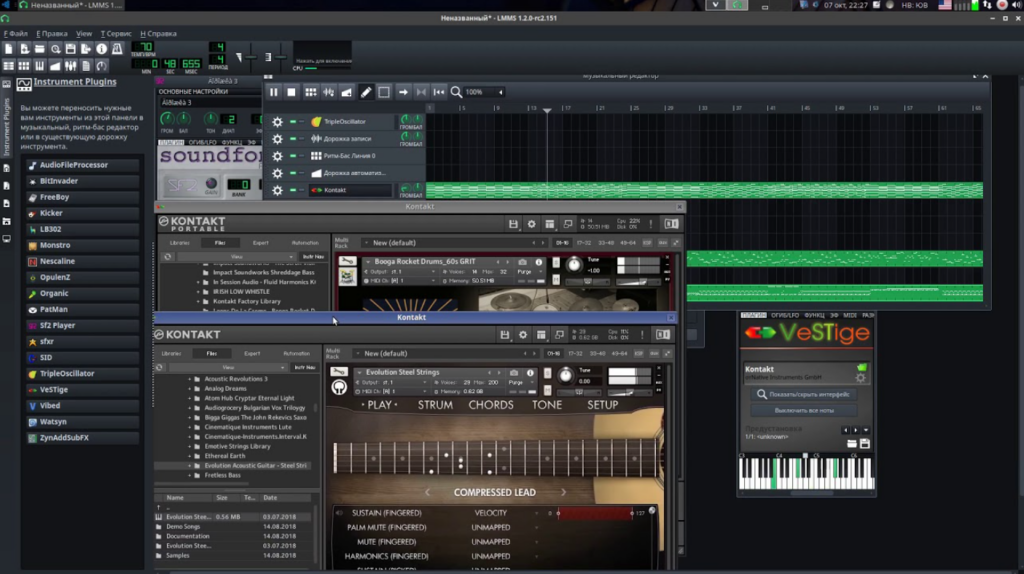Screen dimensions: 1024x574
Task: Click upper Kontakt Portable save icon
Action: point(513,224)
